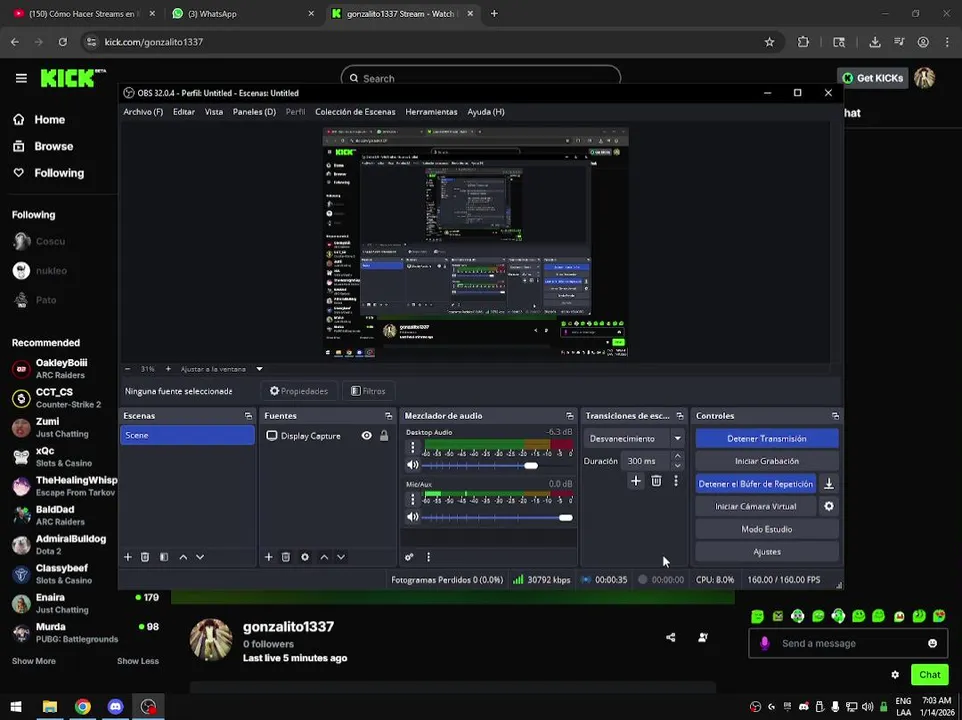Move scene down in Escenas toolbar

(x=200, y=557)
